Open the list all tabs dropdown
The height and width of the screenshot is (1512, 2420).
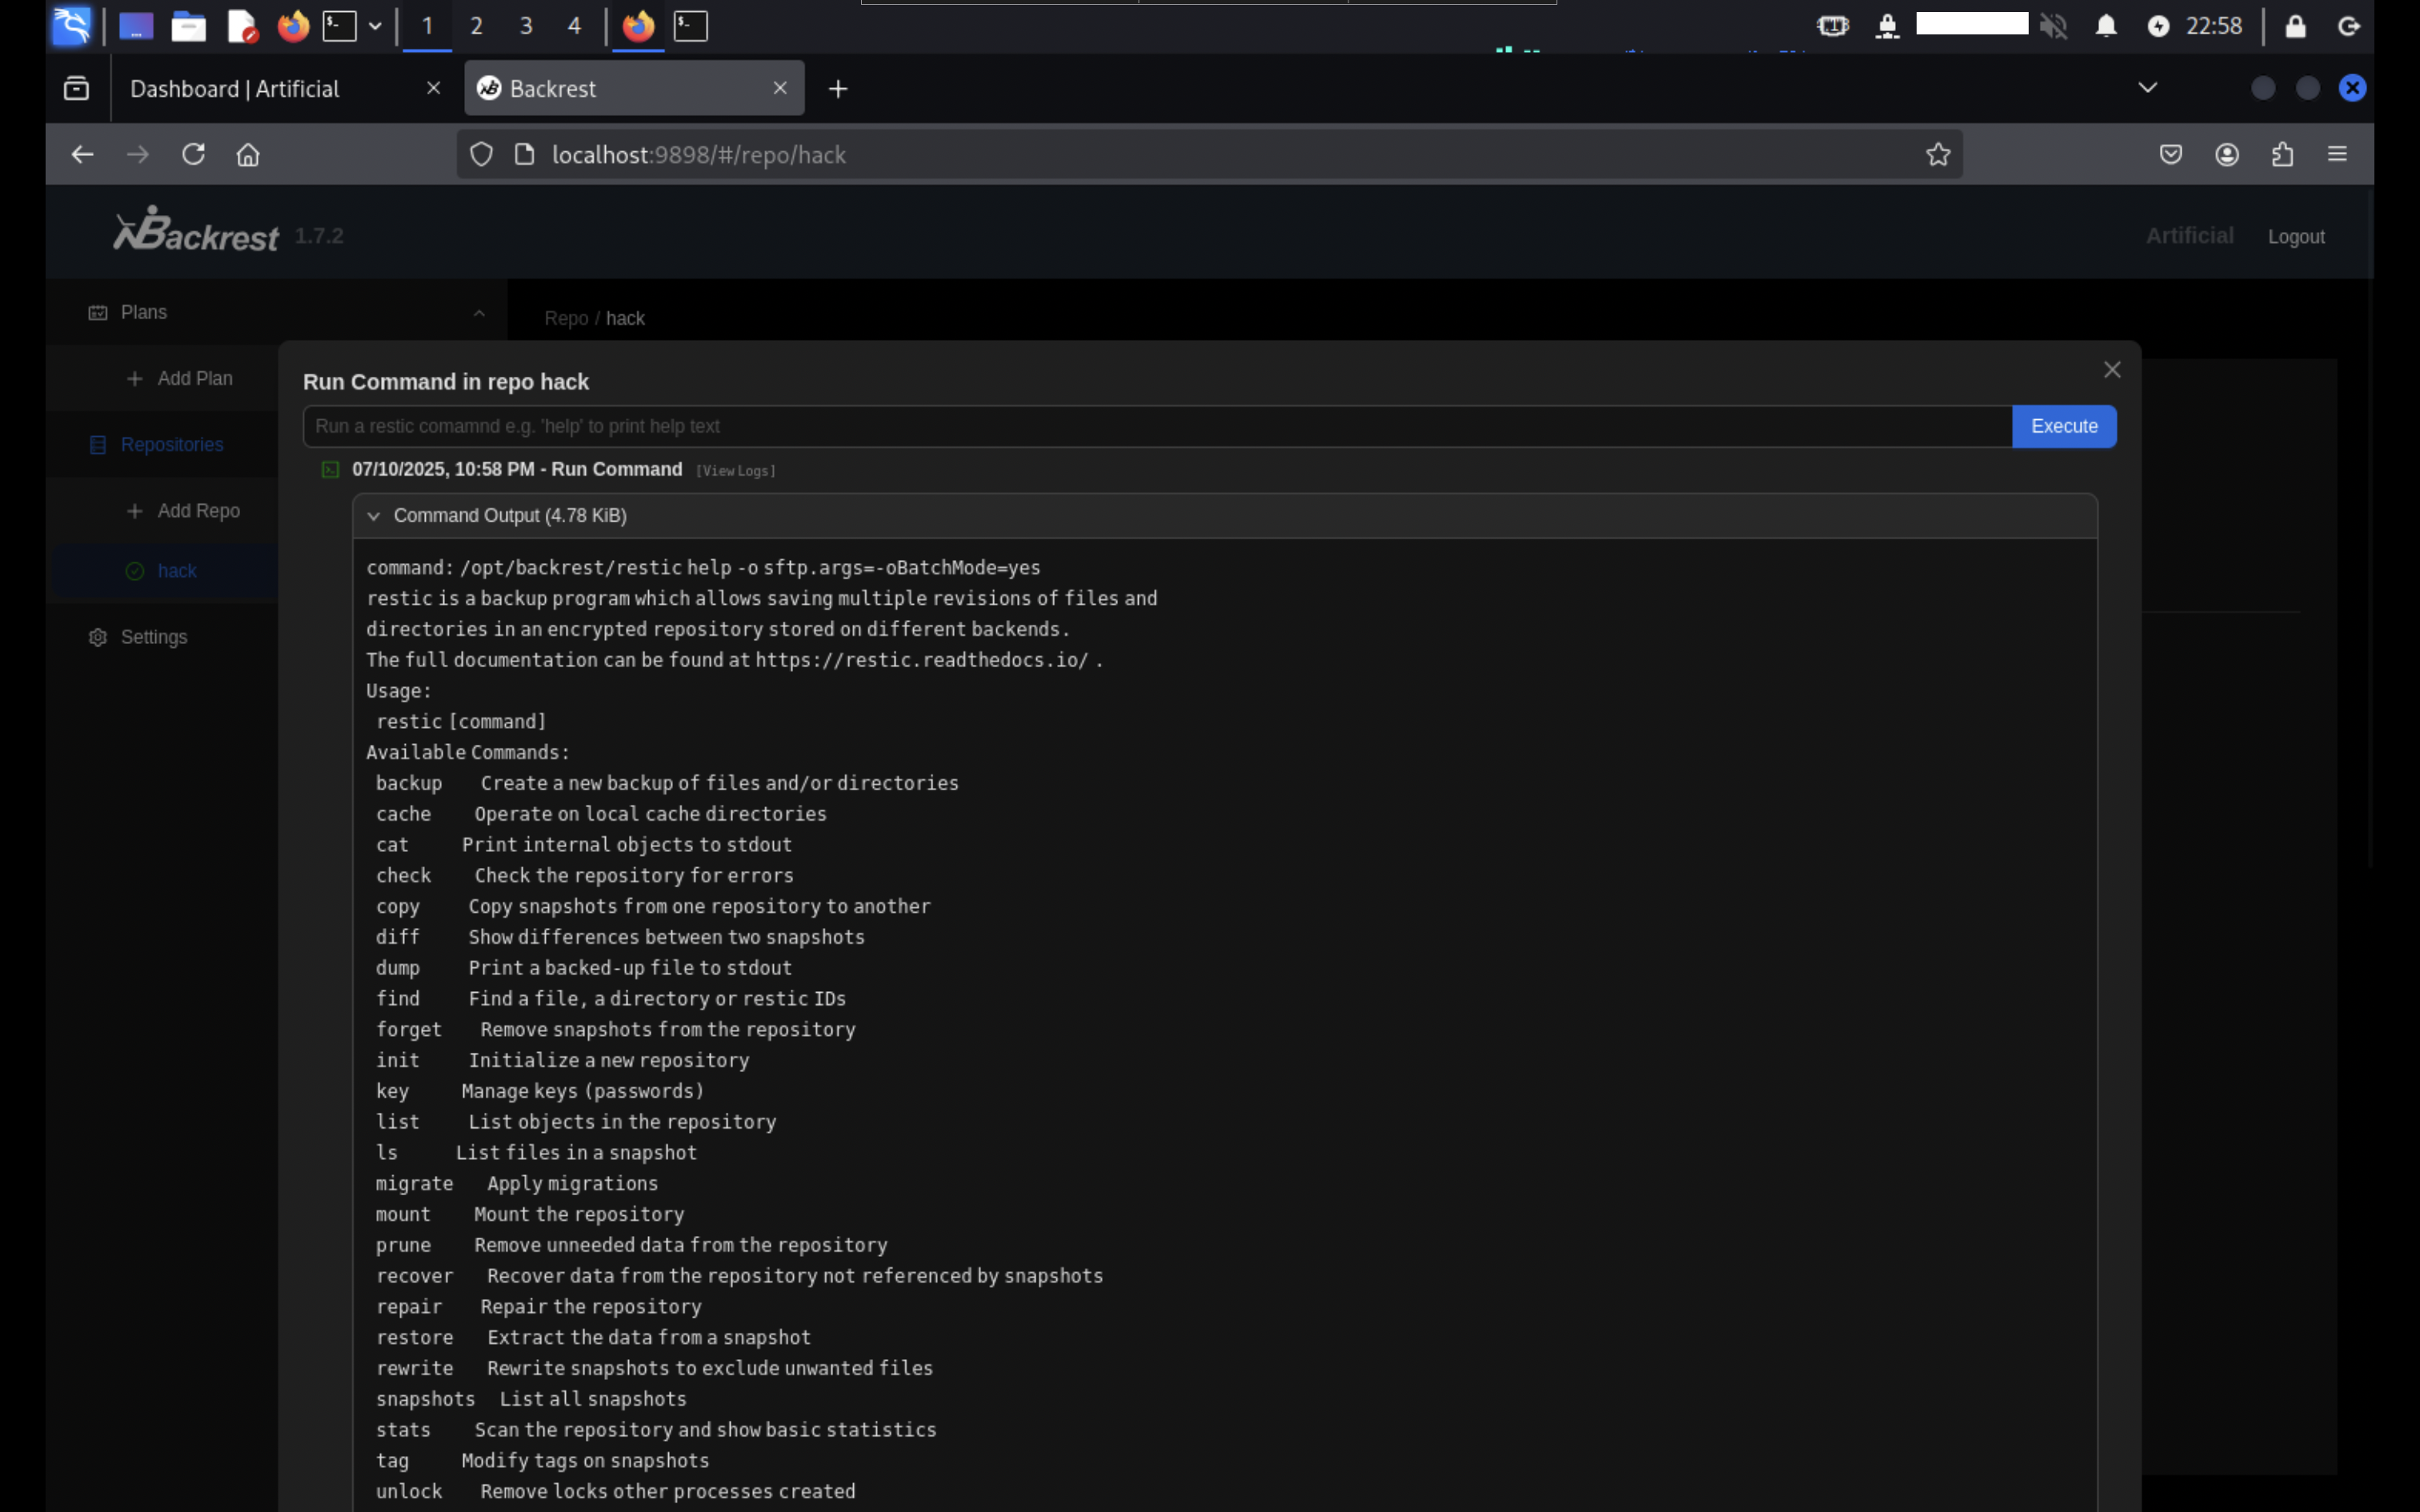click(x=2147, y=88)
